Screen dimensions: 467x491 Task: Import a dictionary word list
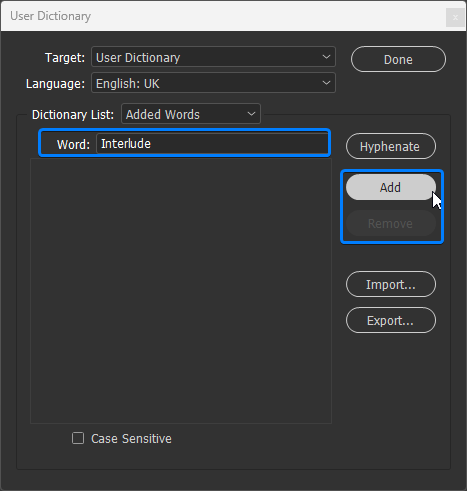[391, 284]
